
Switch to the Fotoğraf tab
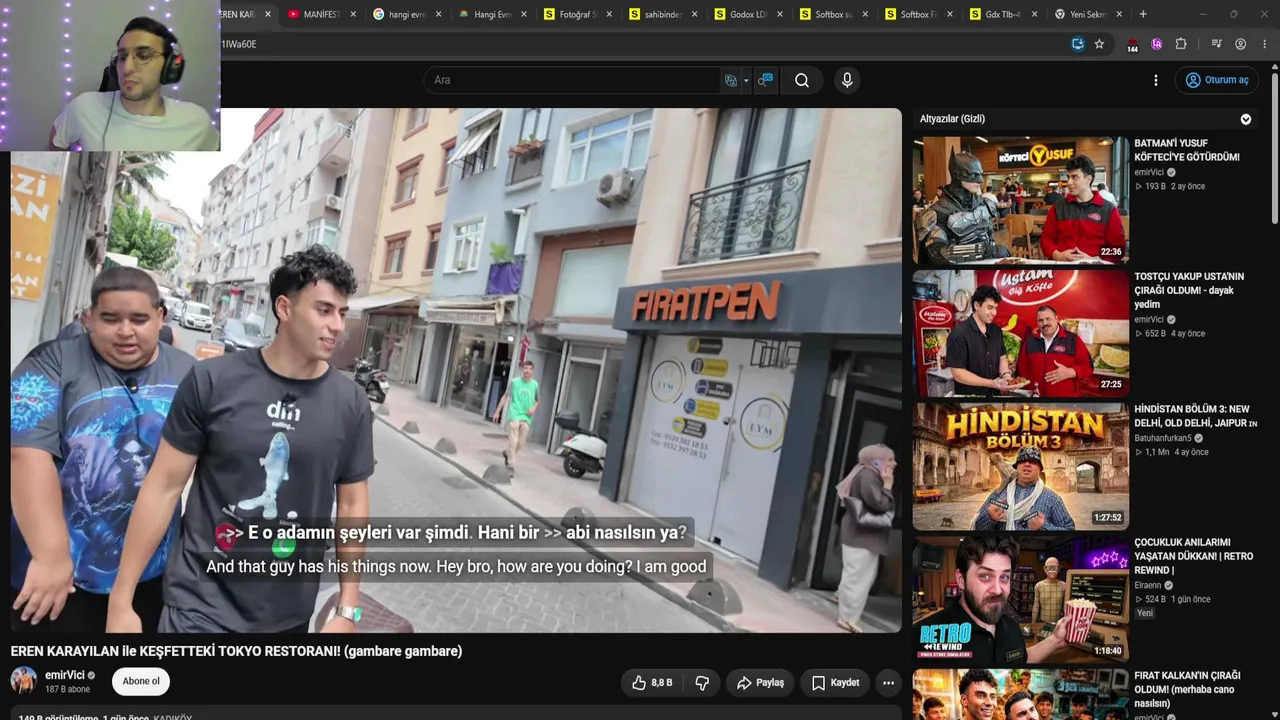pos(577,15)
